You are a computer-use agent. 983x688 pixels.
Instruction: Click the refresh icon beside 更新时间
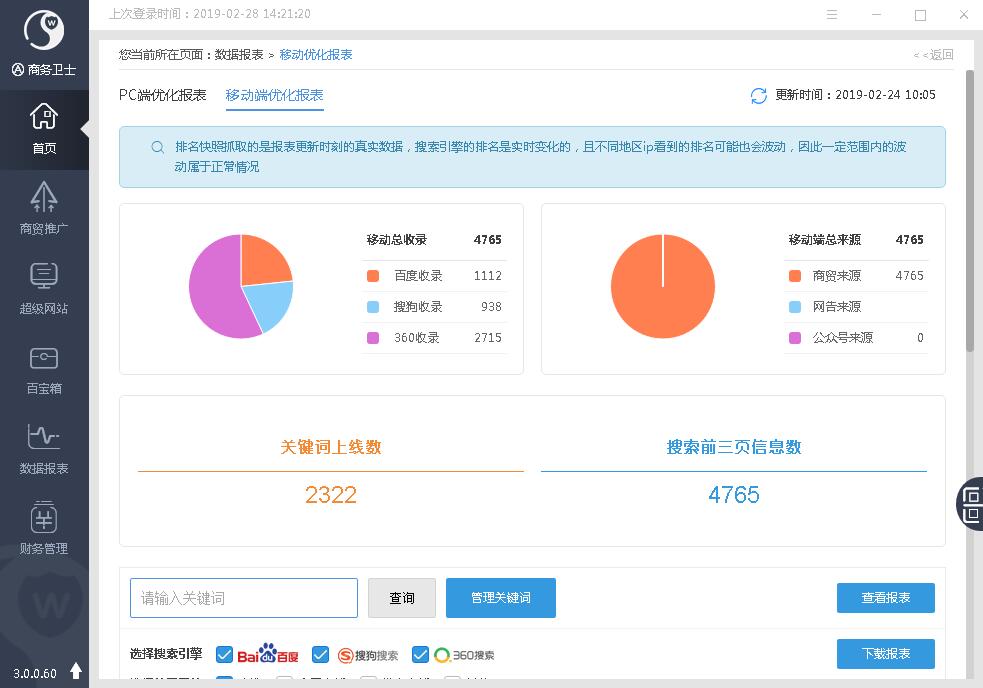click(758, 96)
